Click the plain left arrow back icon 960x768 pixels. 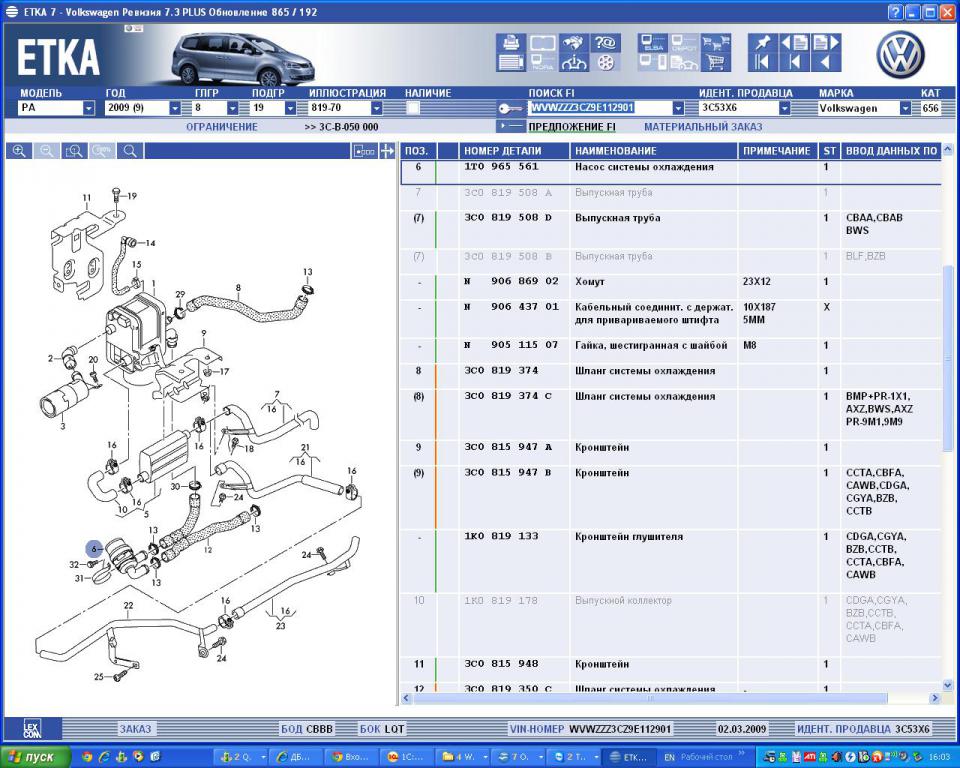coord(826,62)
